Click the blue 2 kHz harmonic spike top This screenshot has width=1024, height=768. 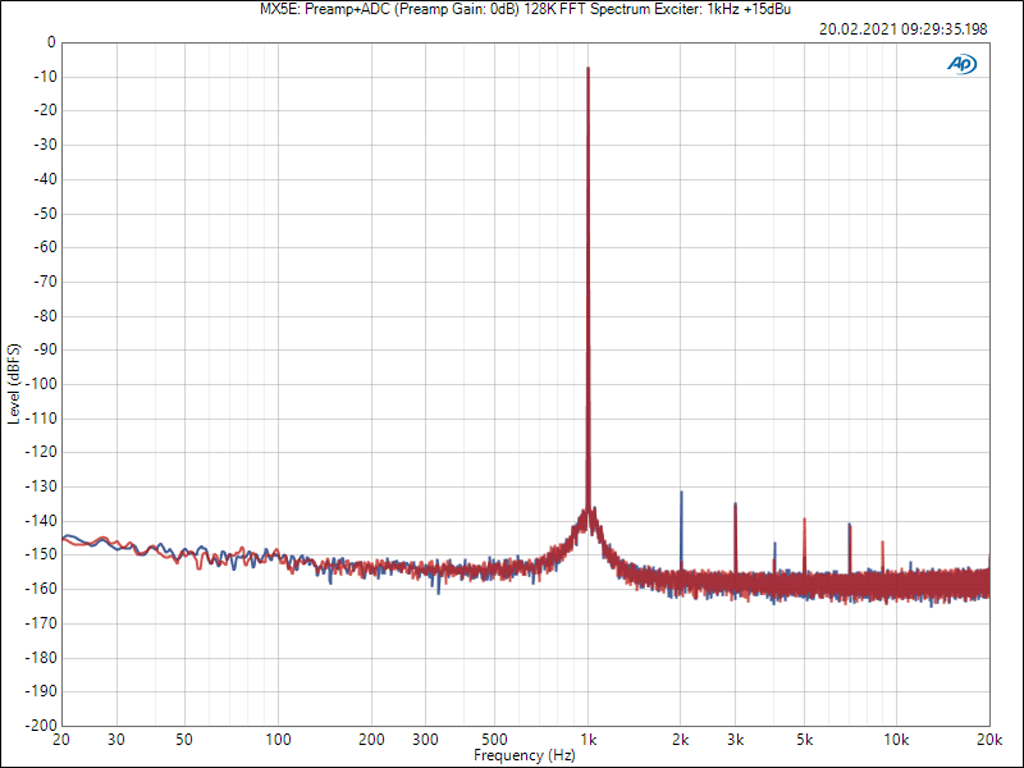(x=681, y=493)
